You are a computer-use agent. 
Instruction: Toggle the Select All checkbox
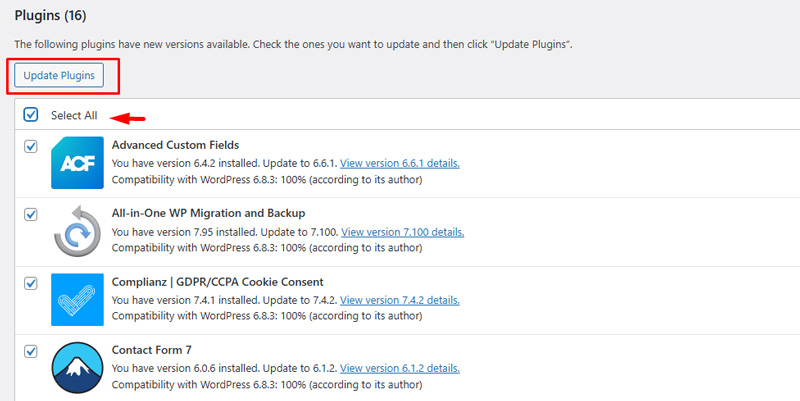(x=31, y=115)
